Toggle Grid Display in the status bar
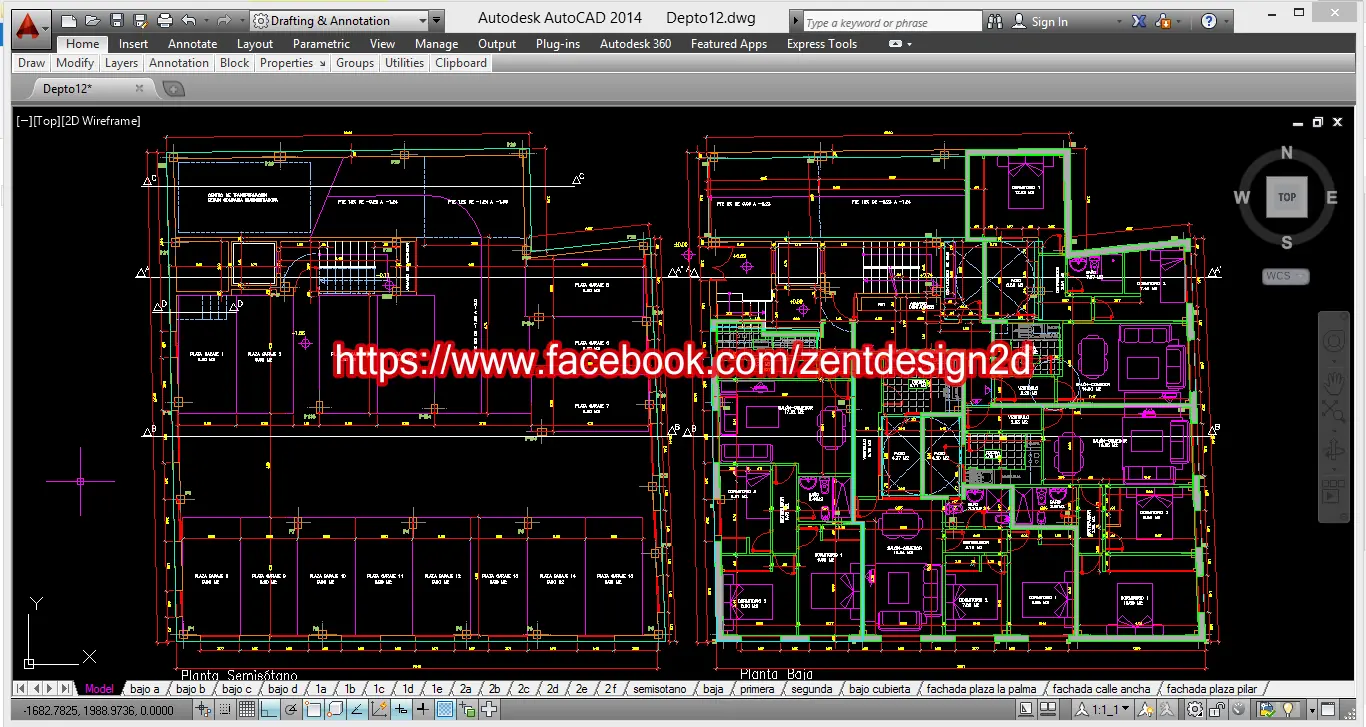The width and height of the screenshot is (1366, 727). point(247,710)
